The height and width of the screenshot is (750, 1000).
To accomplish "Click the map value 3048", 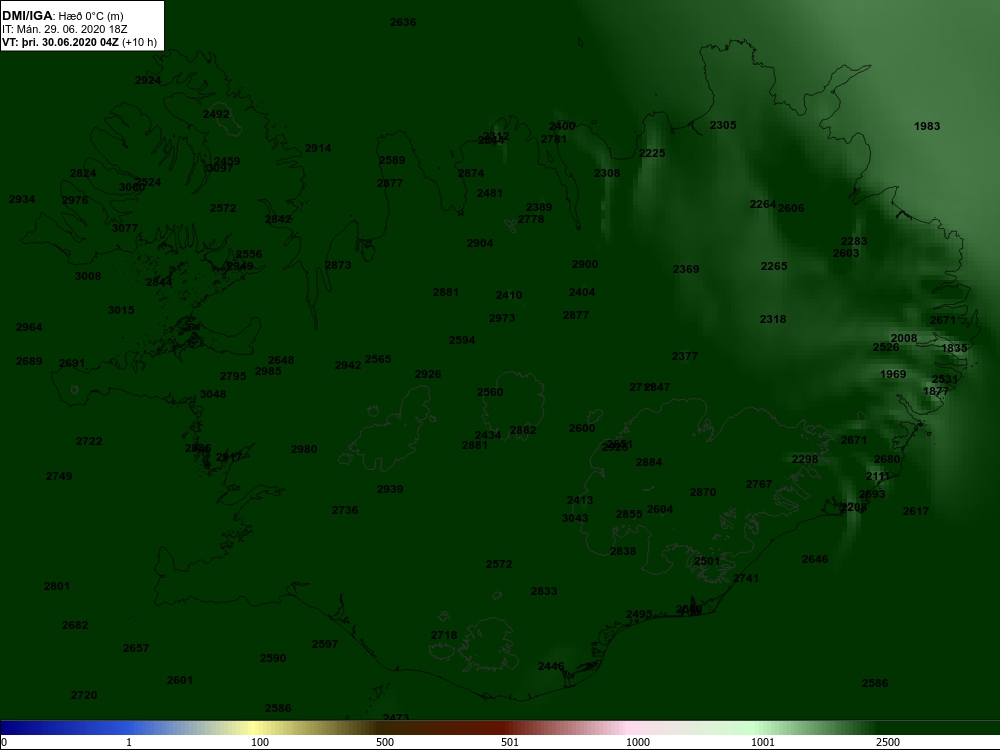I will pyautogui.click(x=213, y=394).
